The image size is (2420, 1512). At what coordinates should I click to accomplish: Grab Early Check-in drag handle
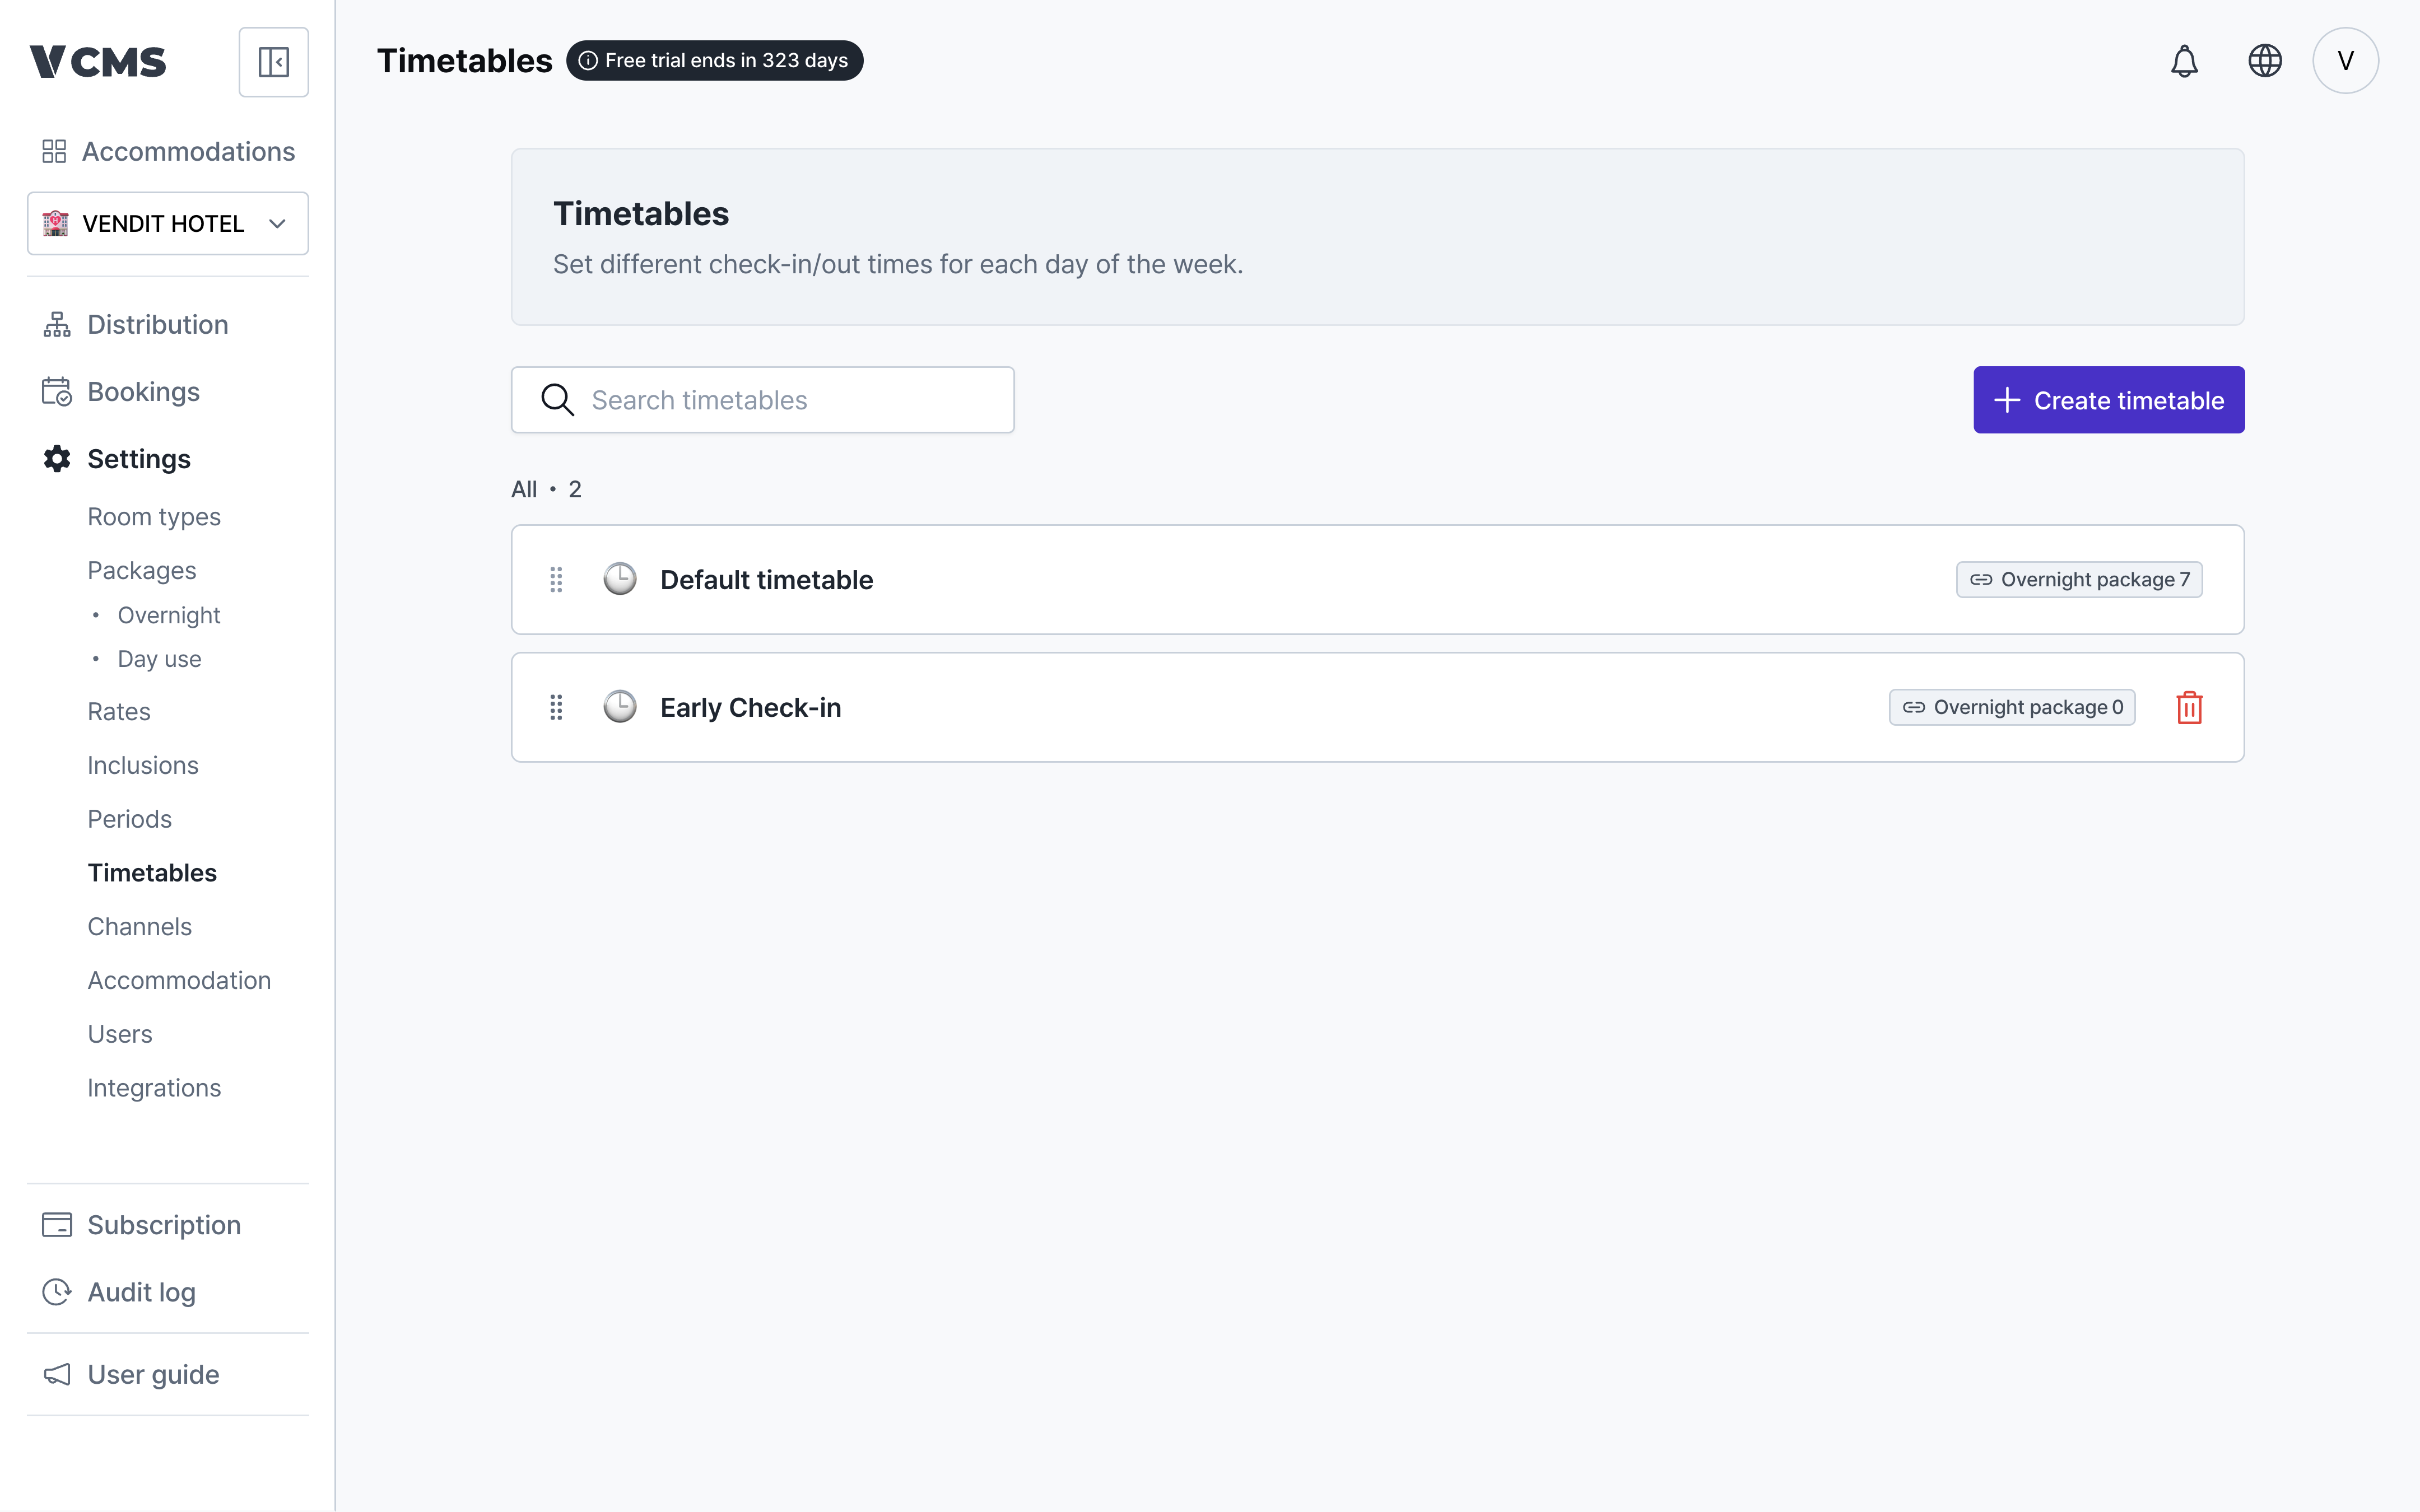556,707
